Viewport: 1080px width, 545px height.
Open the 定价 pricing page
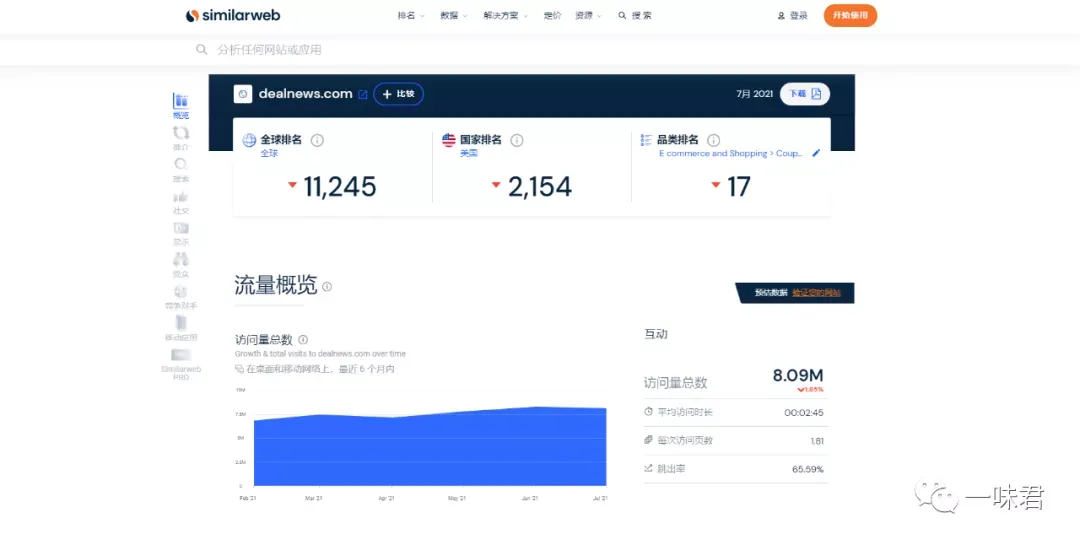552,15
